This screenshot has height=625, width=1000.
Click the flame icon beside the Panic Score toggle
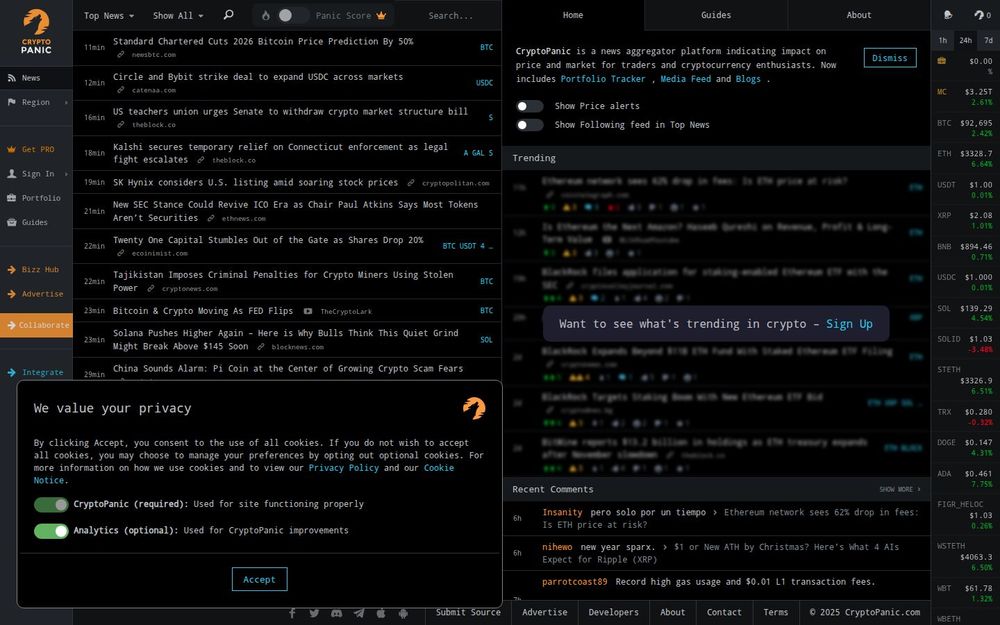tap(266, 15)
